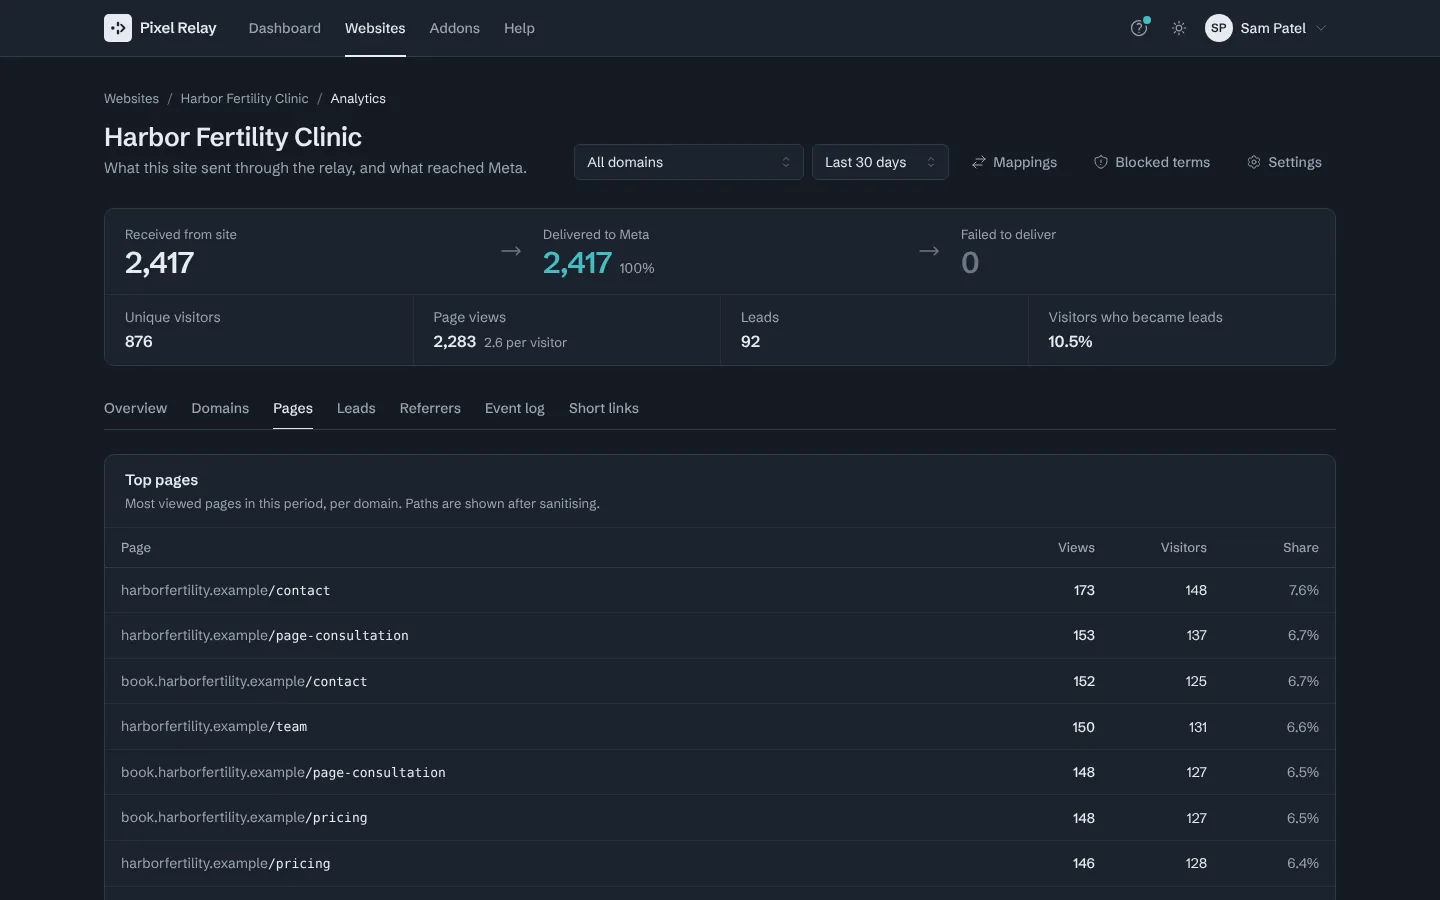The width and height of the screenshot is (1440, 900).
Task: Go to the Dashboard nav item
Action: 285,28
